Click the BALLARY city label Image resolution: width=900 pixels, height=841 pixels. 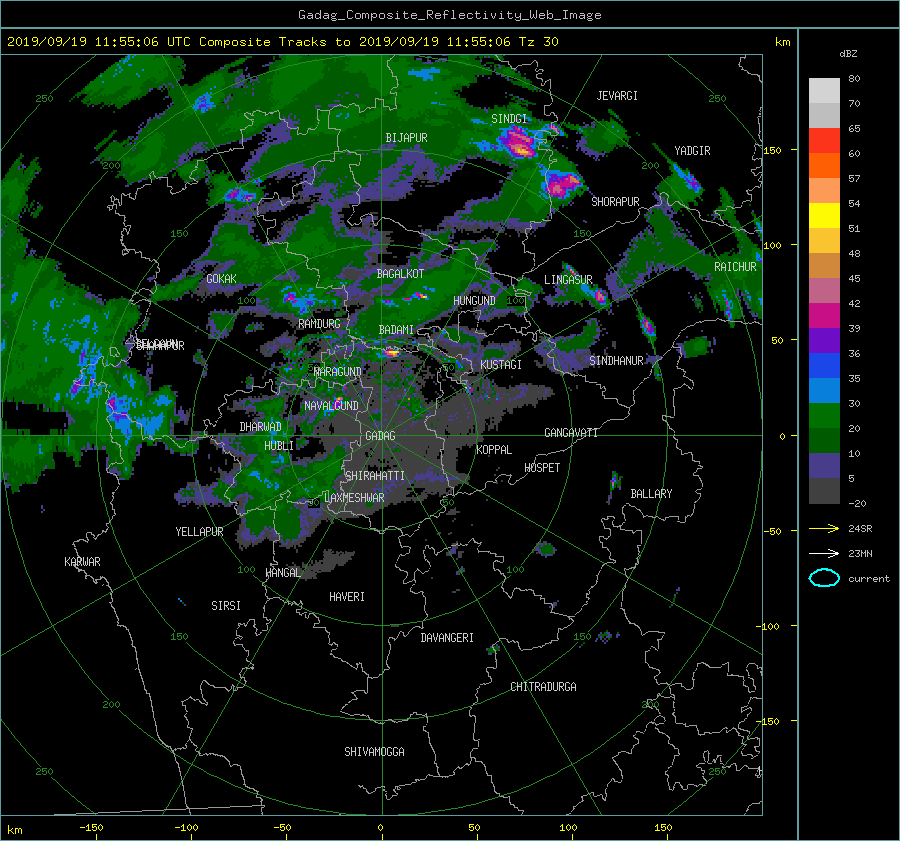pos(651,494)
